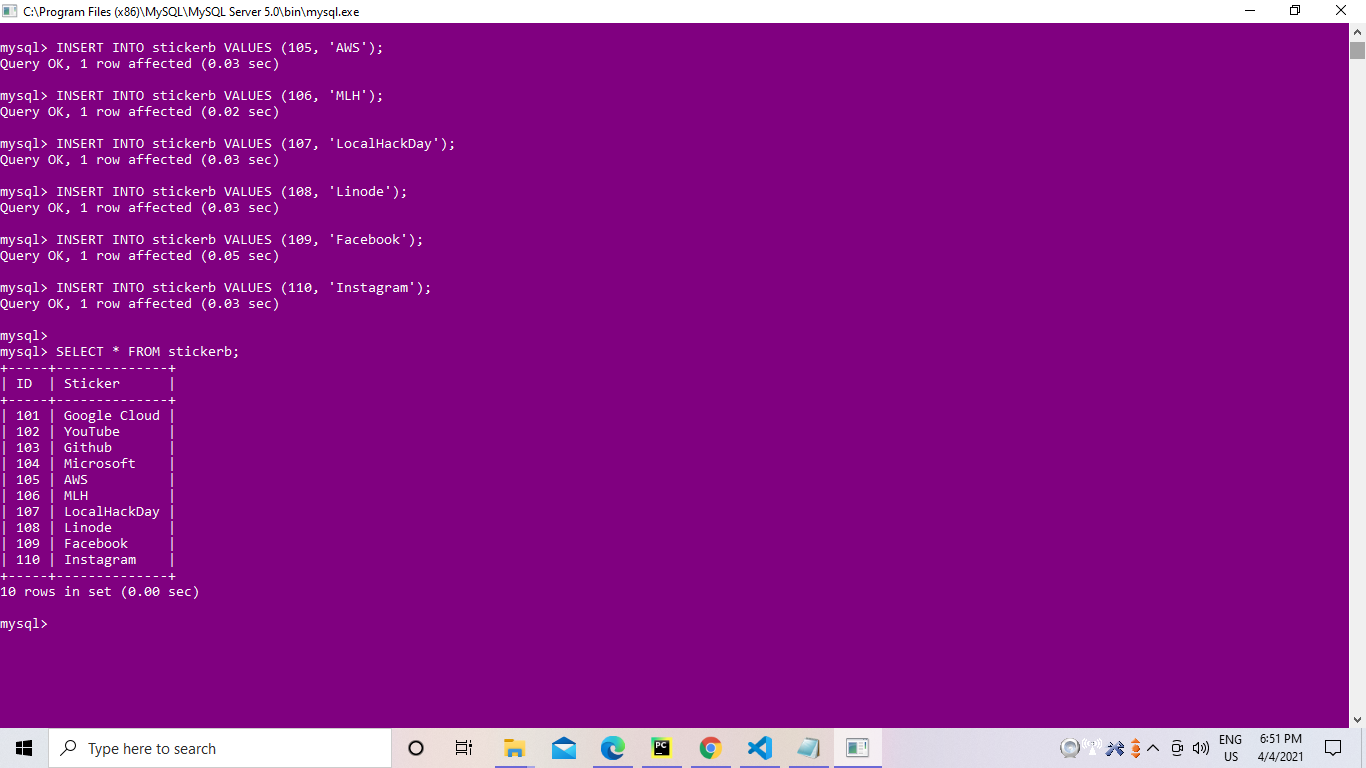Open the Bluetooth-style tray icon
This screenshot has width=1366, height=768.
(x=1115, y=748)
